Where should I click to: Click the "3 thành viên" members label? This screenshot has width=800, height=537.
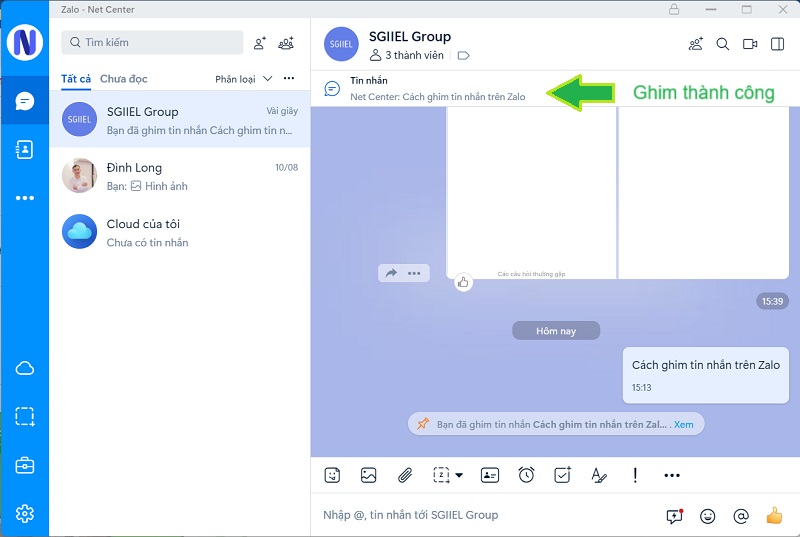tap(407, 55)
